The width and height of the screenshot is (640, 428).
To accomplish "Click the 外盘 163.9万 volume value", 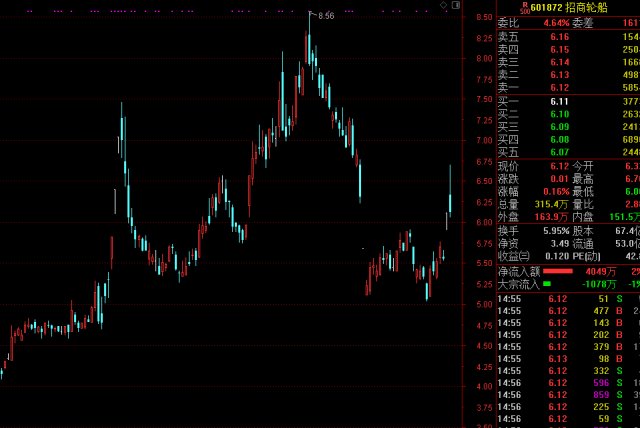I will (551, 217).
